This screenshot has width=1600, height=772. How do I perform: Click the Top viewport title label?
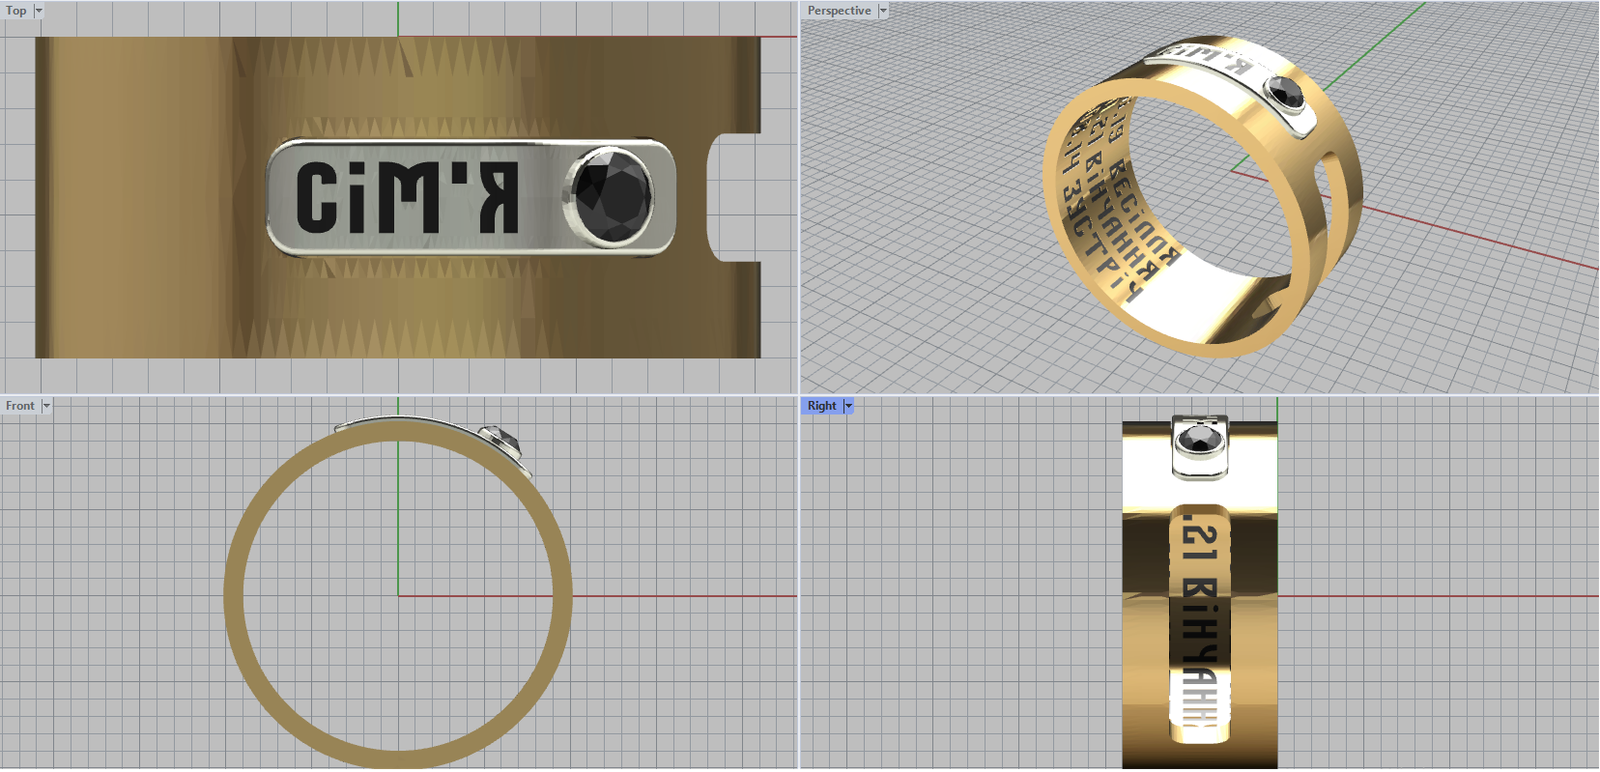tap(16, 11)
